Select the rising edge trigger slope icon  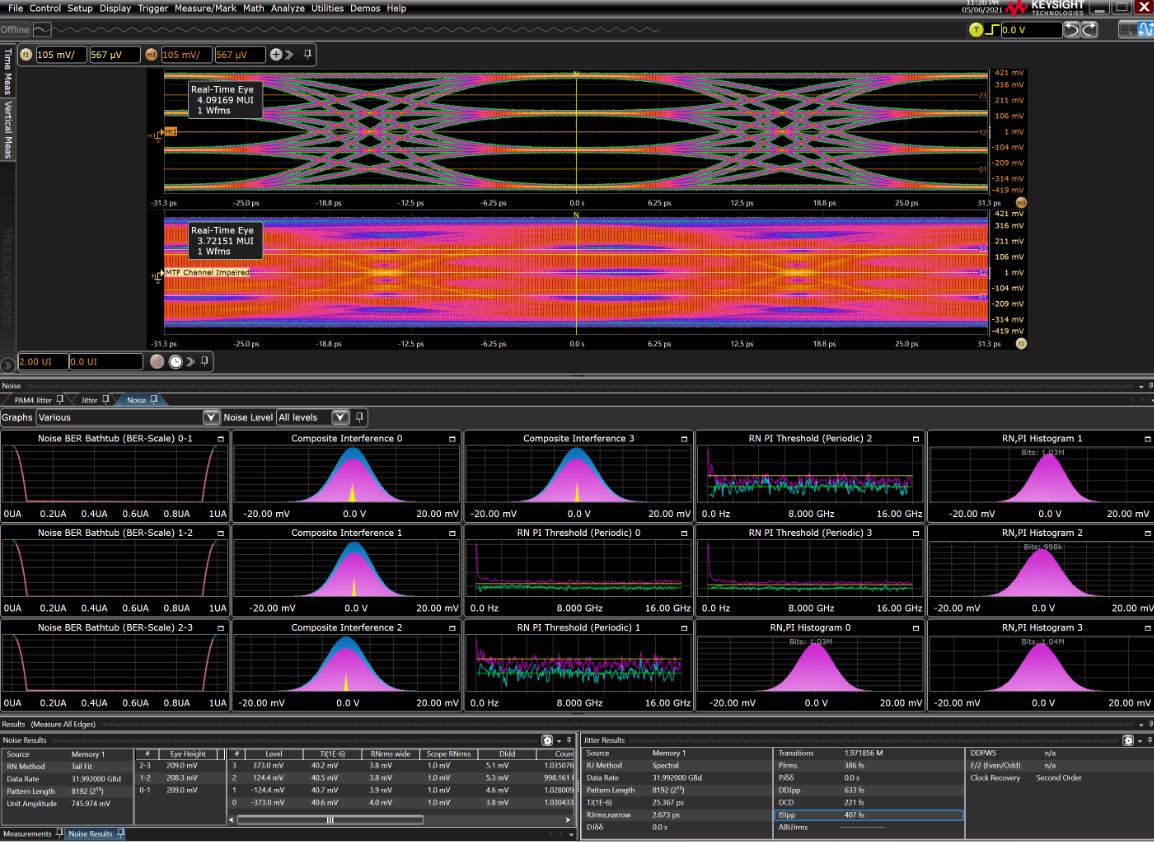[x=993, y=29]
